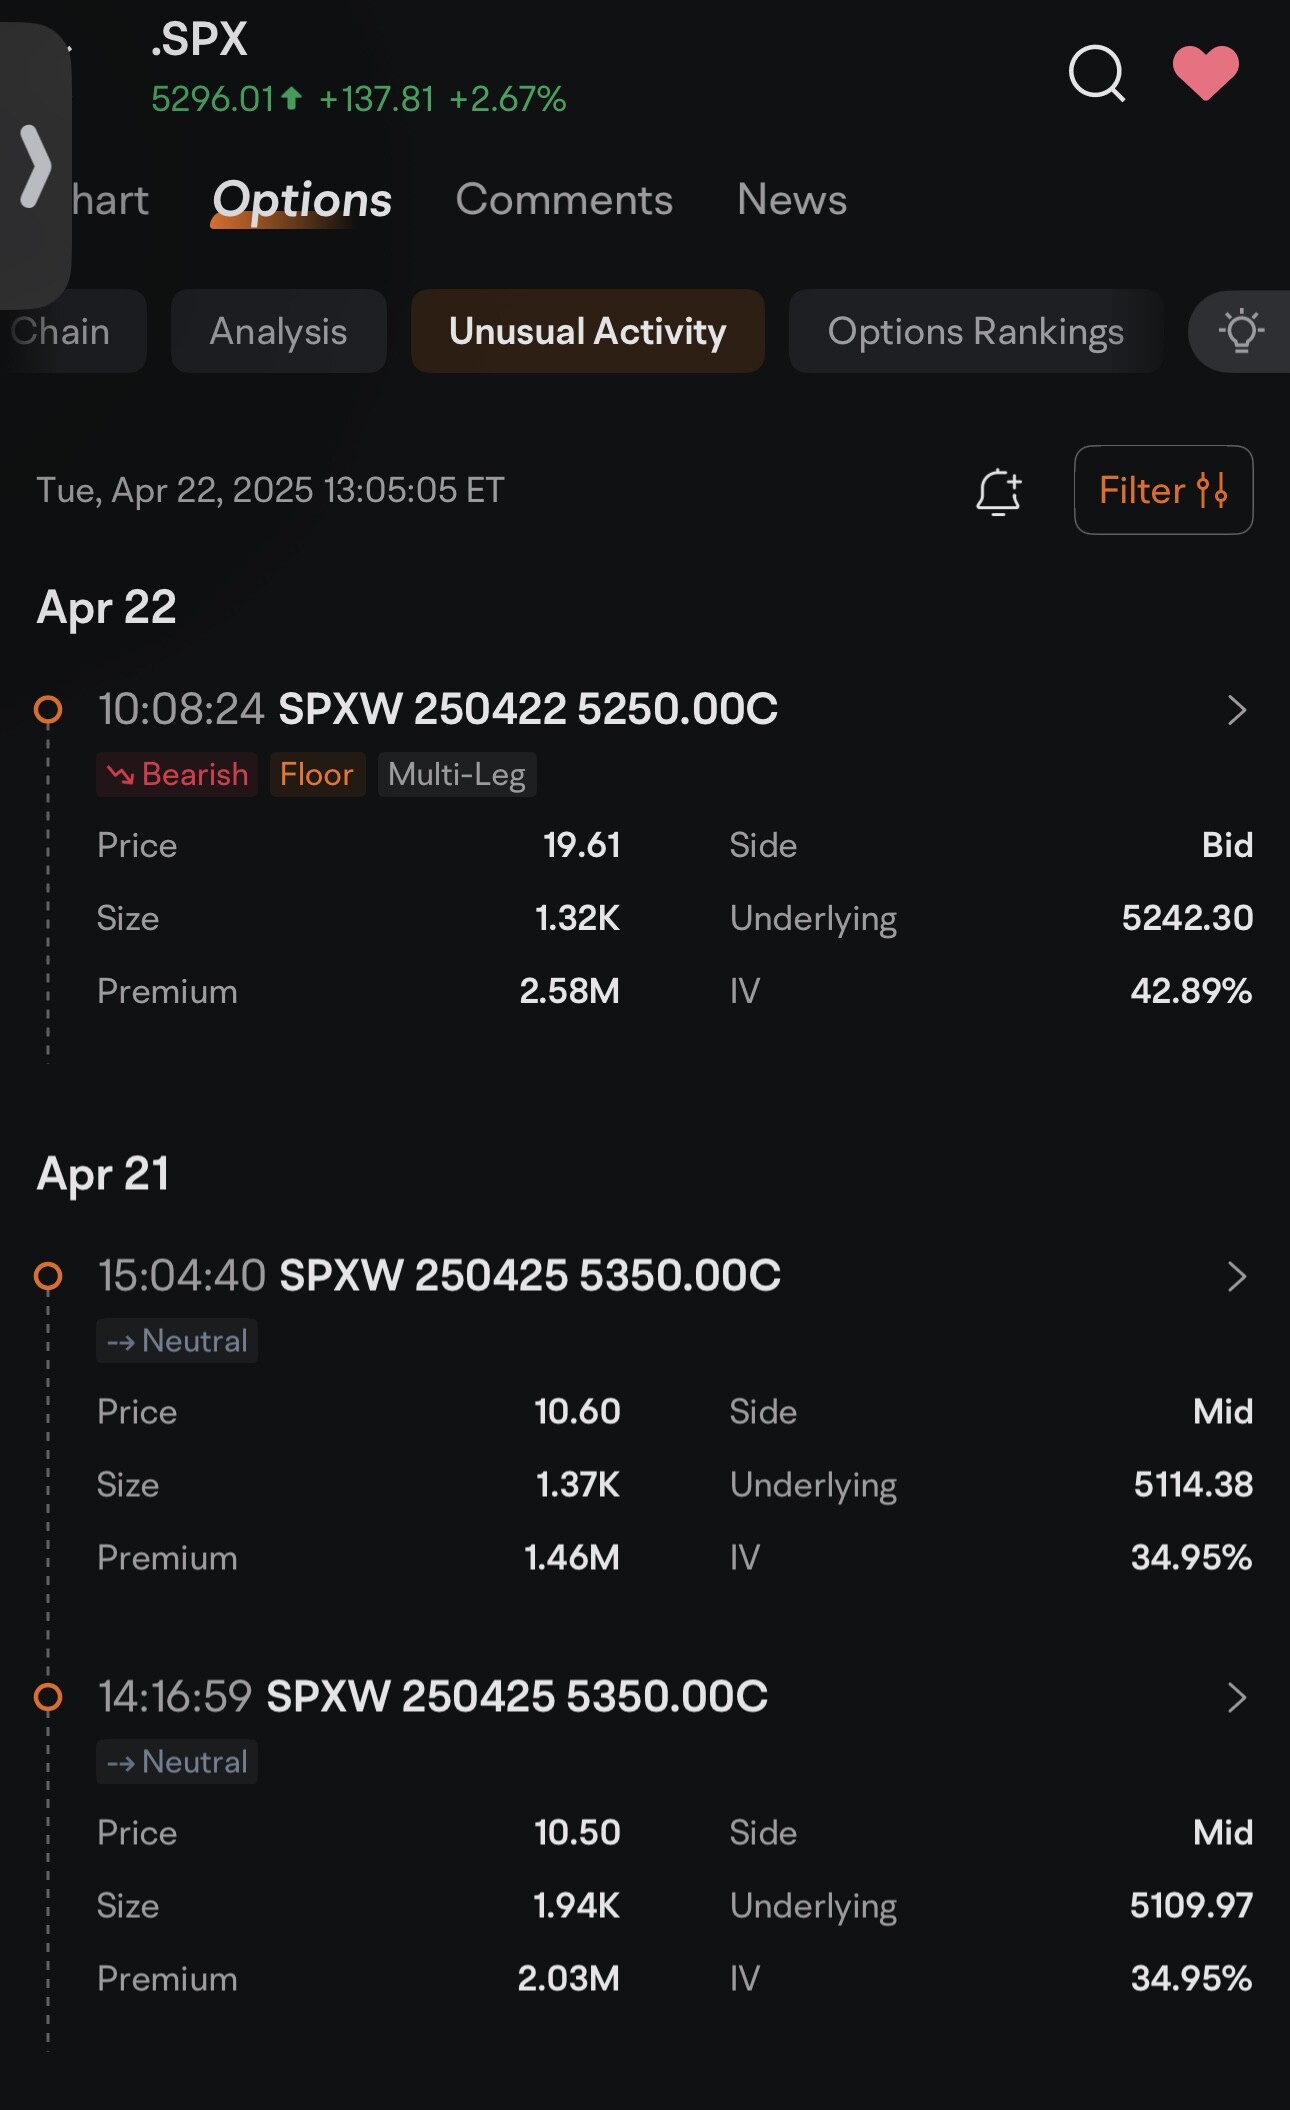
Task: Switch to the News tab
Action: coord(792,200)
